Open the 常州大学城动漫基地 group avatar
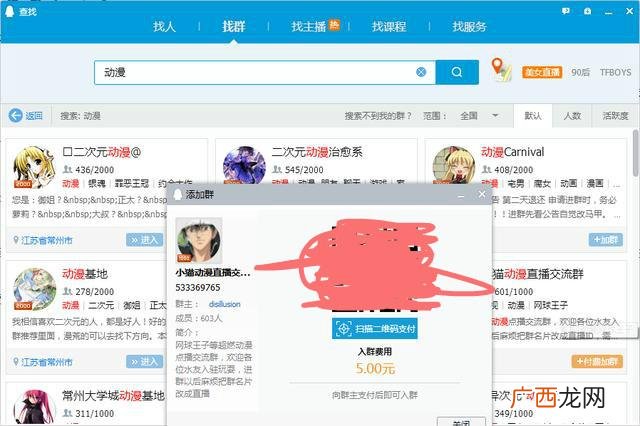Viewport: 640px width, 426px height. point(34,407)
